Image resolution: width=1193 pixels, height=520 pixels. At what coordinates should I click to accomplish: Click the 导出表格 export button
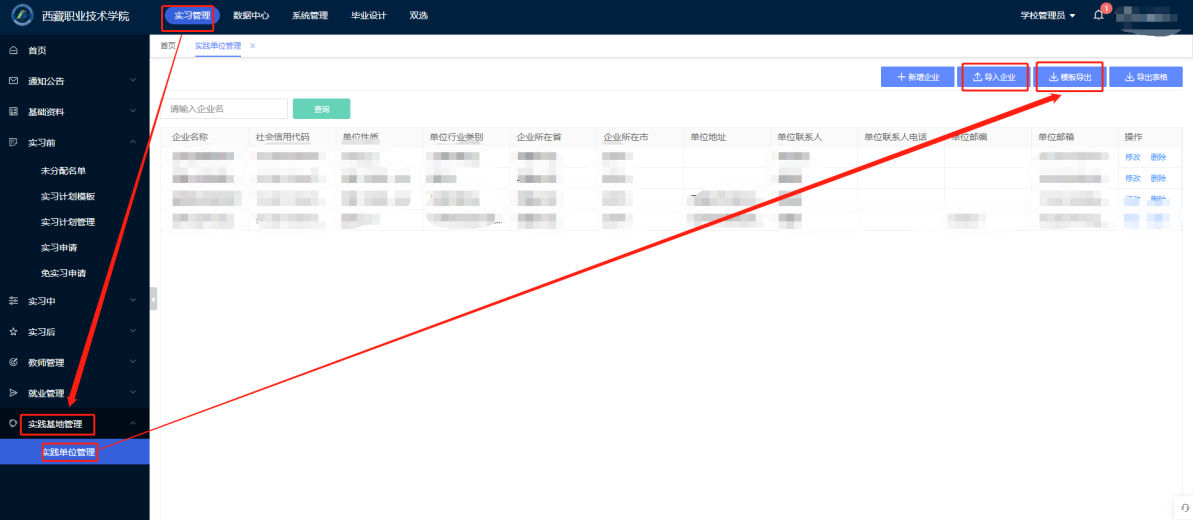coord(1145,77)
